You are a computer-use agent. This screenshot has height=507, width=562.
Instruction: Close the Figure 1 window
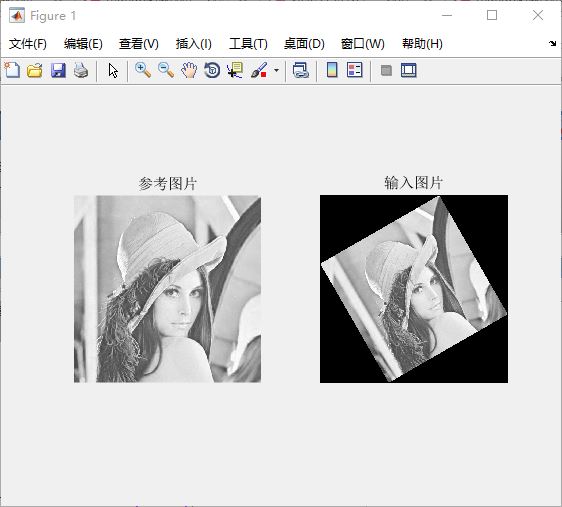[538, 15]
